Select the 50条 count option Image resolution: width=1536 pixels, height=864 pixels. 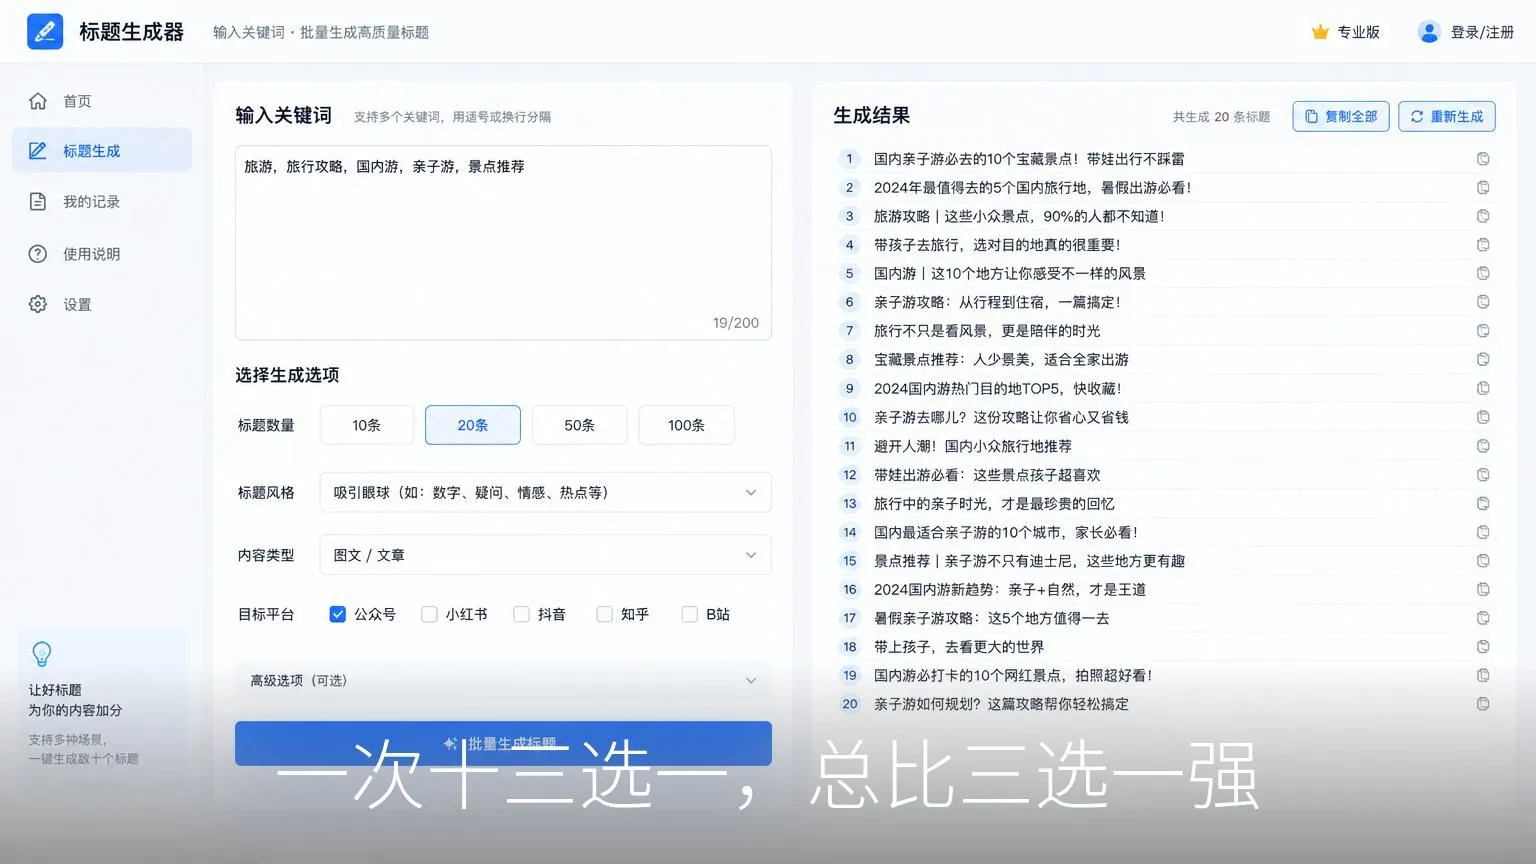tap(580, 425)
